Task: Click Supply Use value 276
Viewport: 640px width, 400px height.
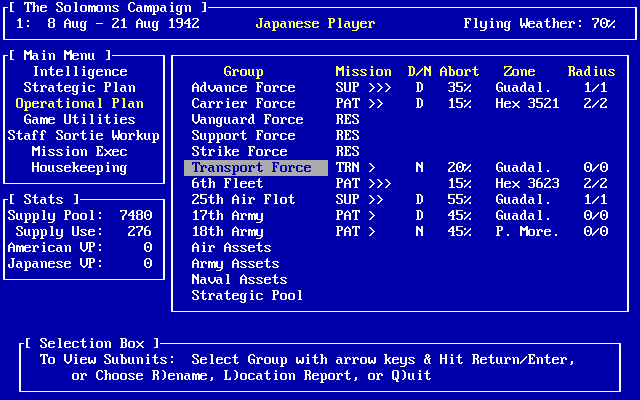Action: [x=140, y=231]
